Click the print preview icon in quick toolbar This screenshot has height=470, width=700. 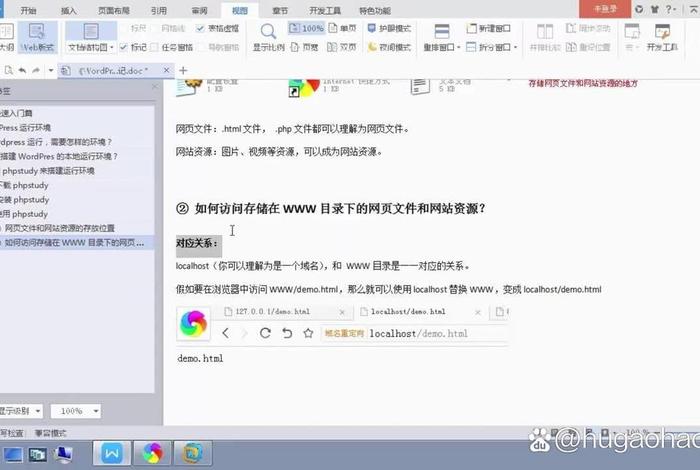(x=8, y=71)
